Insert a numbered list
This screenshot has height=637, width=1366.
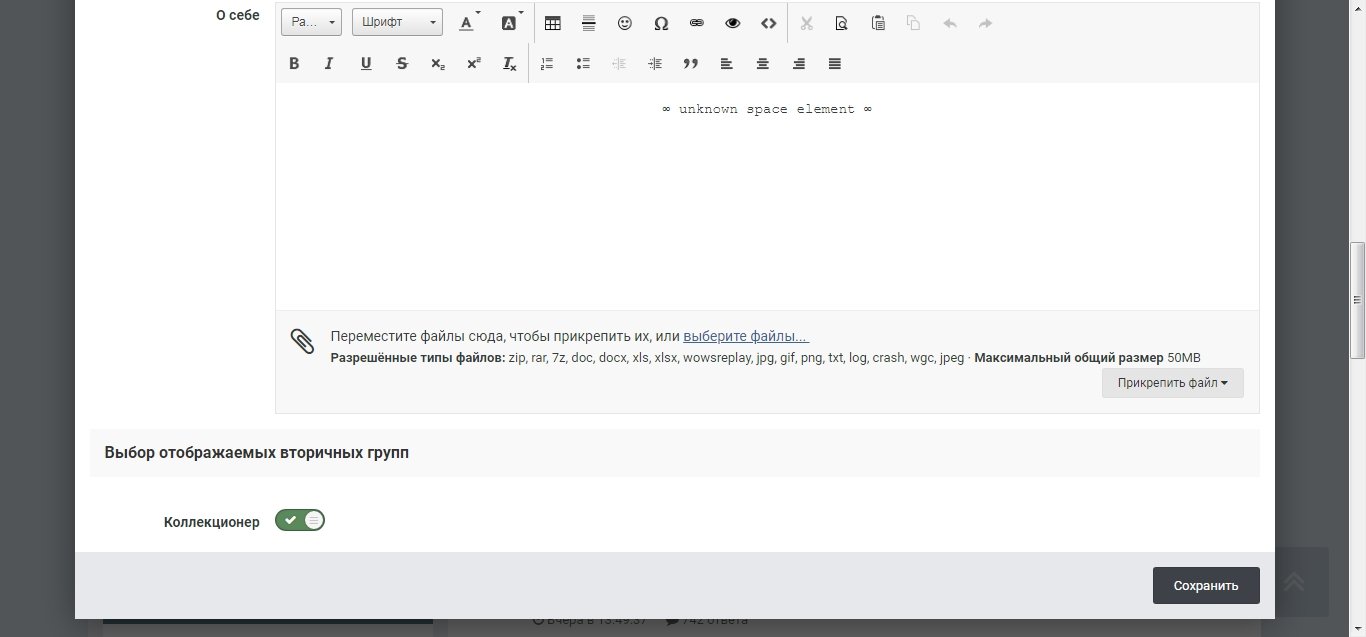(547, 64)
